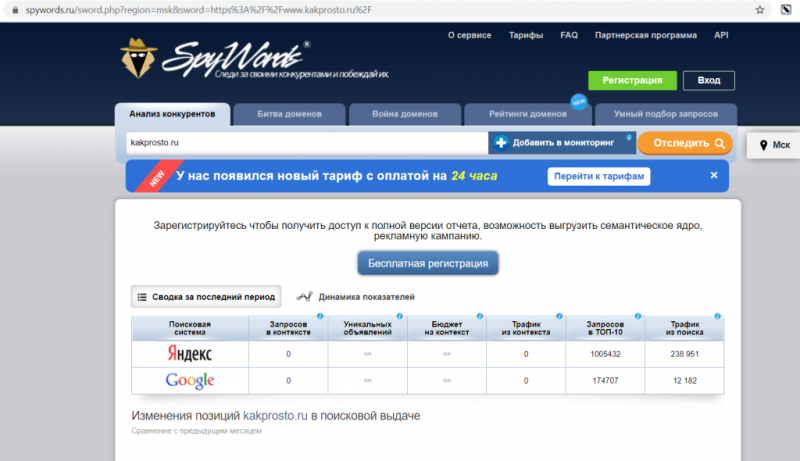
Task: Open the FAQ menu link
Action: pos(569,35)
